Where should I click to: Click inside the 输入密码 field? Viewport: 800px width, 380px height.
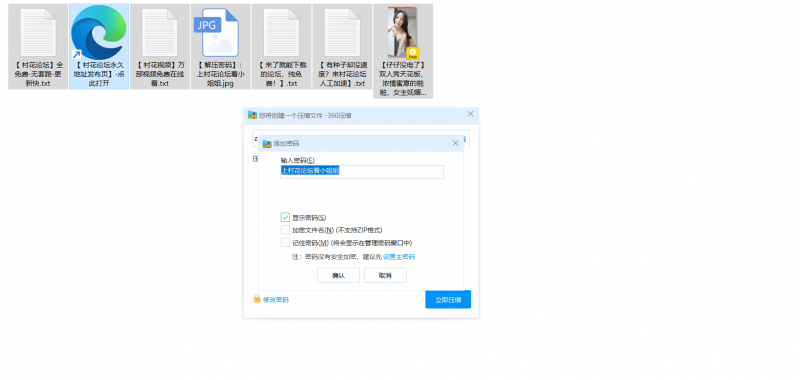[362, 172]
